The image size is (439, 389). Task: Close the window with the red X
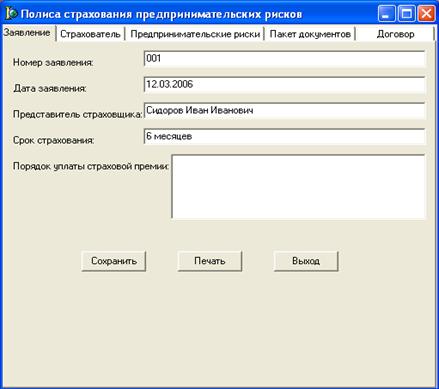click(x=426, y=14)
